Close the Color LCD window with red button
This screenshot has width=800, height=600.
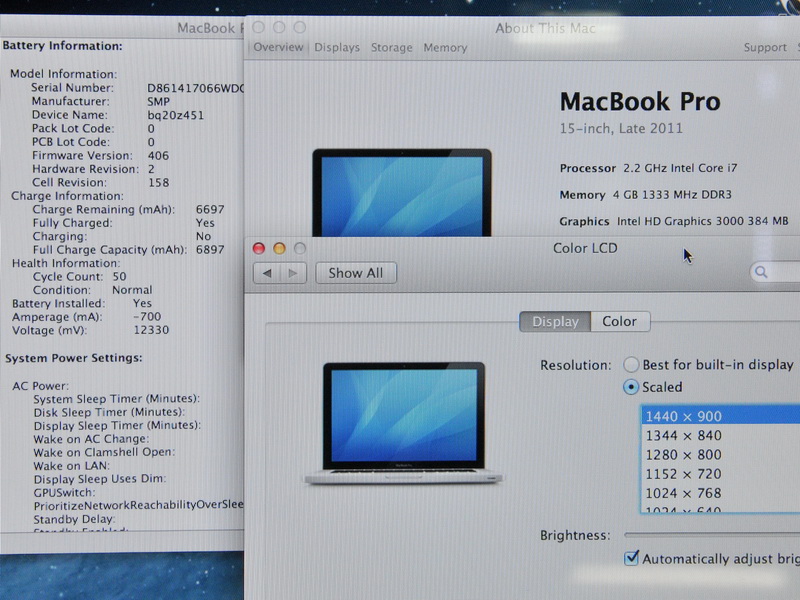259,248
